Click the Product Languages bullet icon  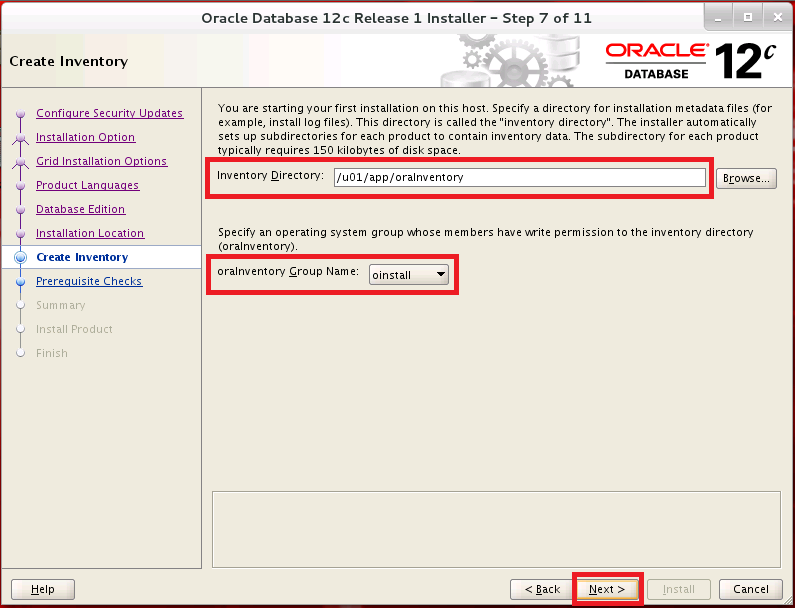click(x=20, y=186)
